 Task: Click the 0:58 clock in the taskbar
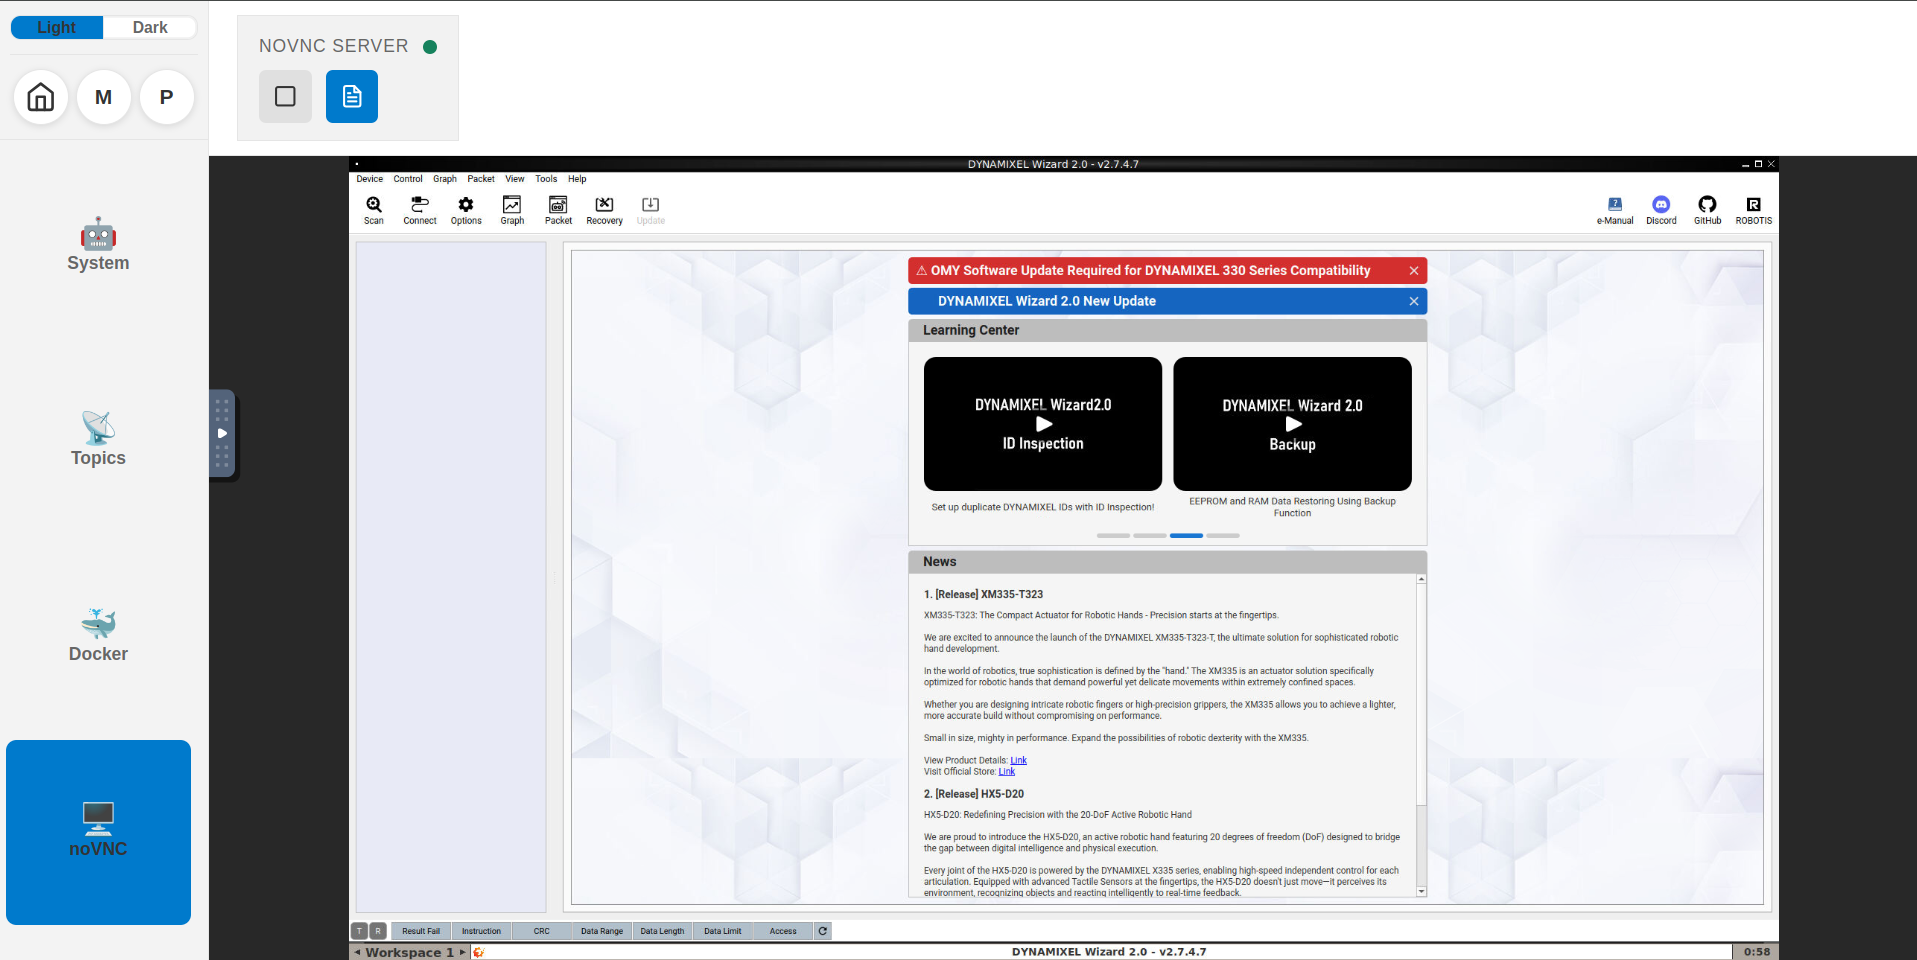(x=1756, y=952)
